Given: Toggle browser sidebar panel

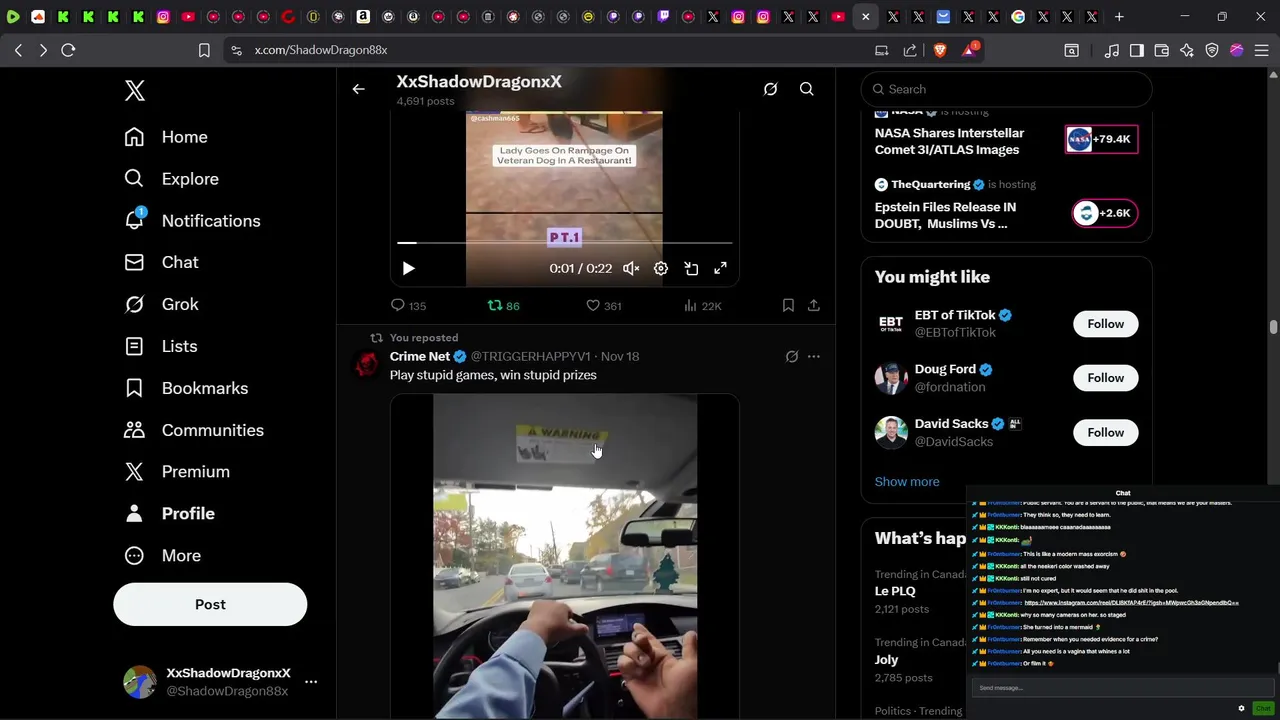Looking at the screenshot, I should [x=1137, y=50].
